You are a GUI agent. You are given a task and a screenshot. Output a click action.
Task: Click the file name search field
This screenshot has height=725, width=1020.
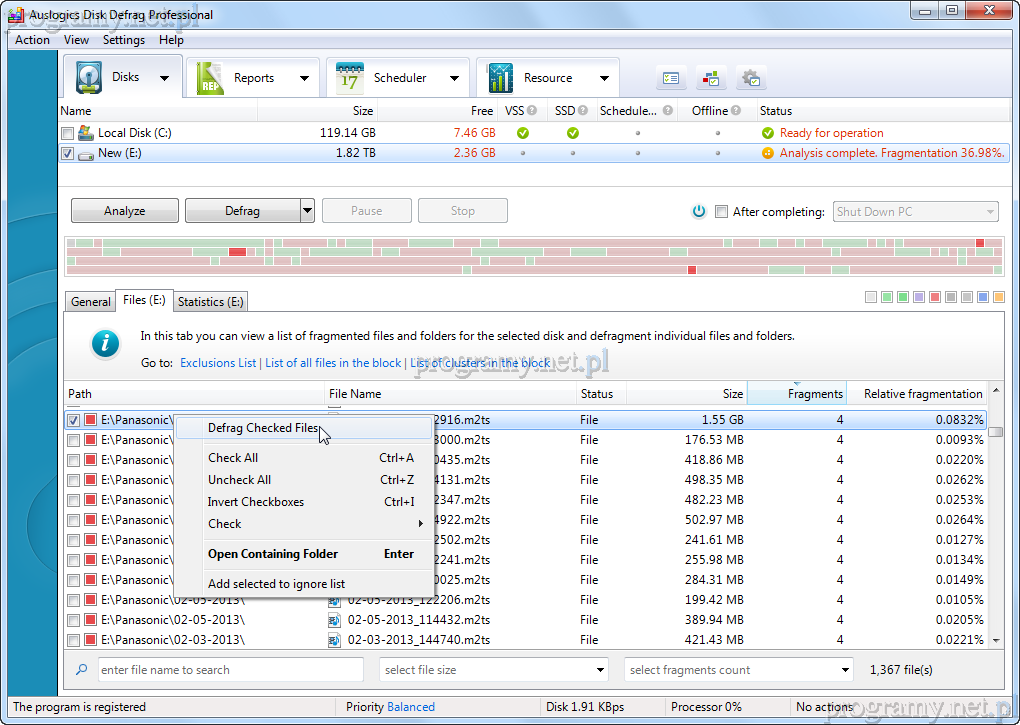(x=230, y=670)
